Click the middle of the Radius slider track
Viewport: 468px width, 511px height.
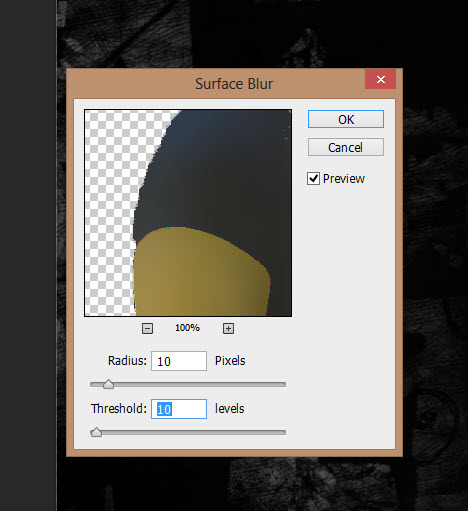(x=188, y=385)
